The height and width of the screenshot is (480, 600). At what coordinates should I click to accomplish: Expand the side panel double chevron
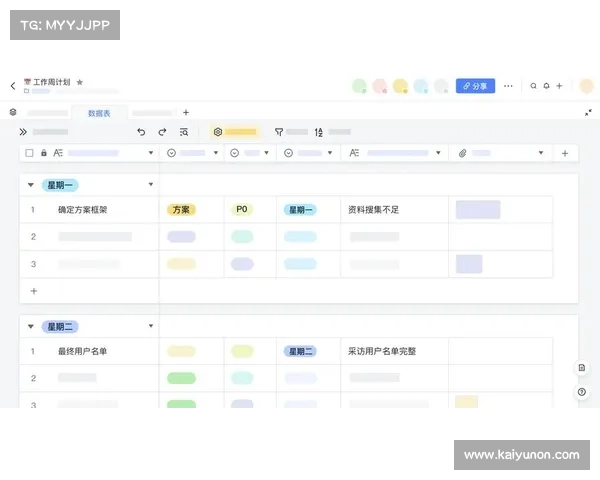pyautogui.click(x=23, y=132)
